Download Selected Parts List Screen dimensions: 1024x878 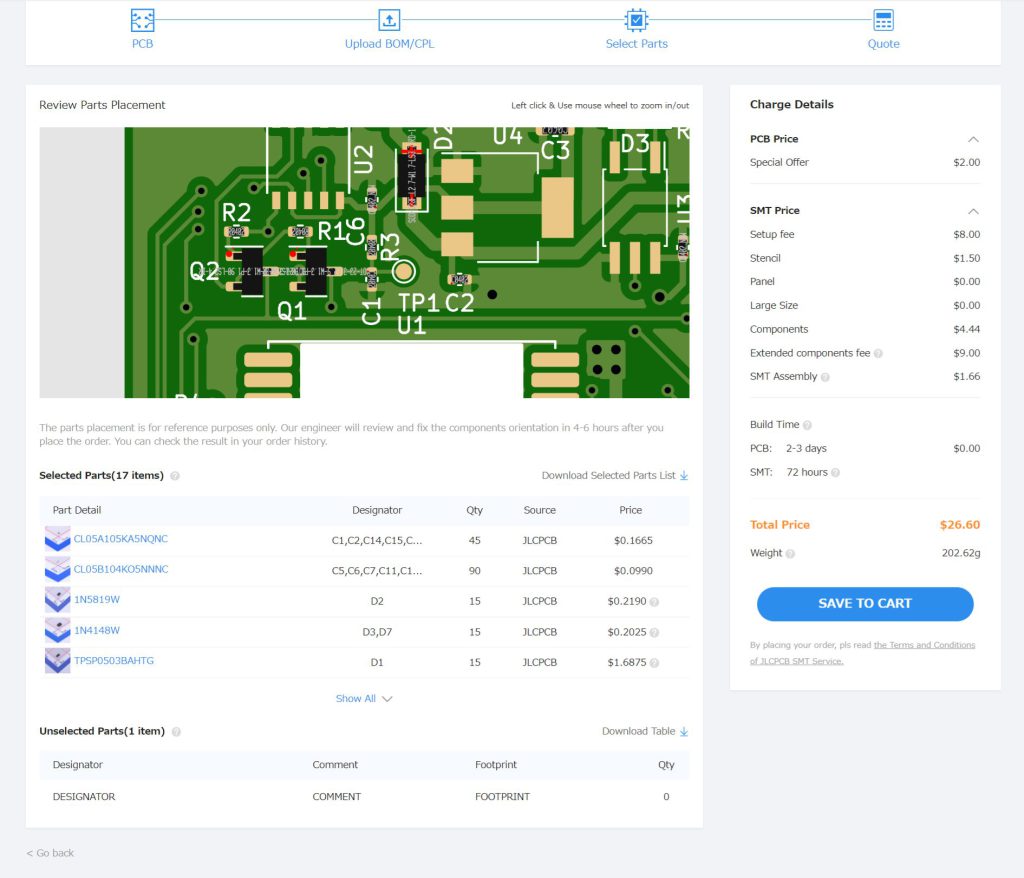(614, 476)
